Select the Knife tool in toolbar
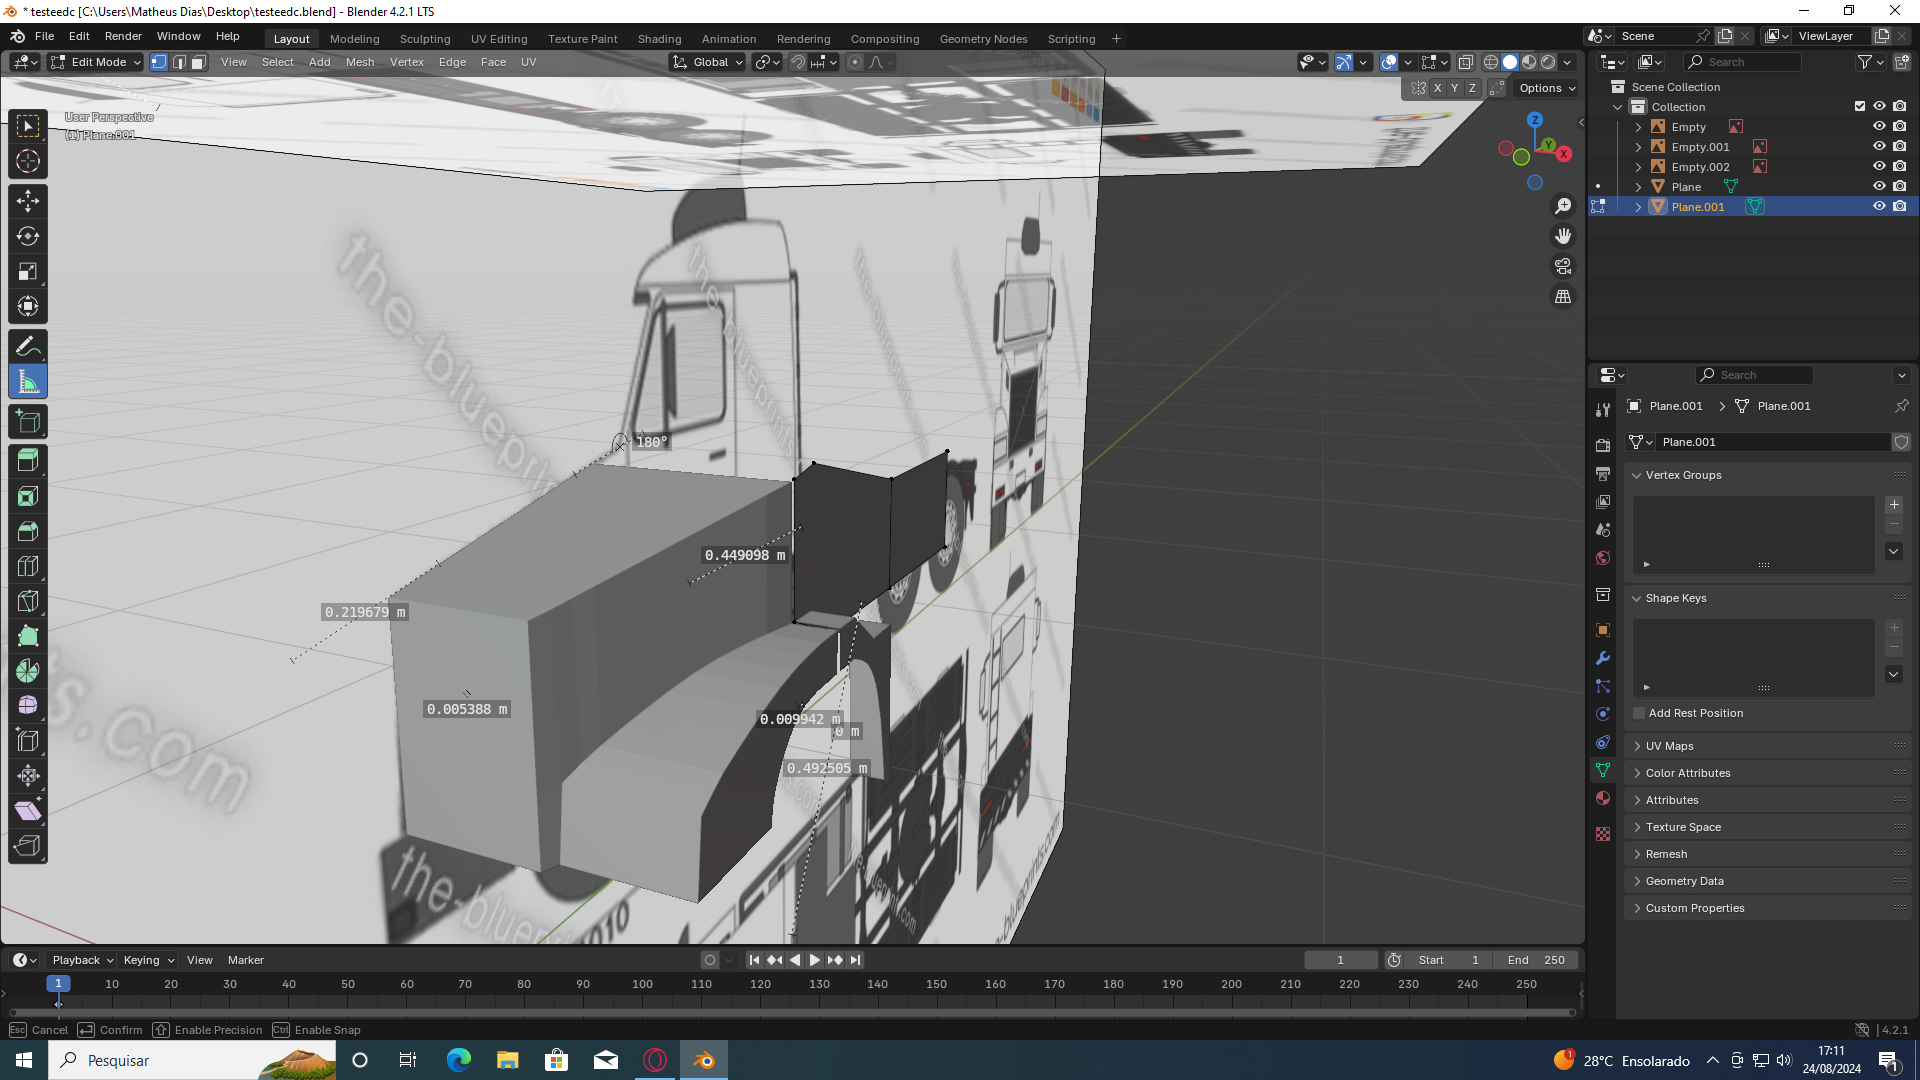 click(x=28, y=601)
